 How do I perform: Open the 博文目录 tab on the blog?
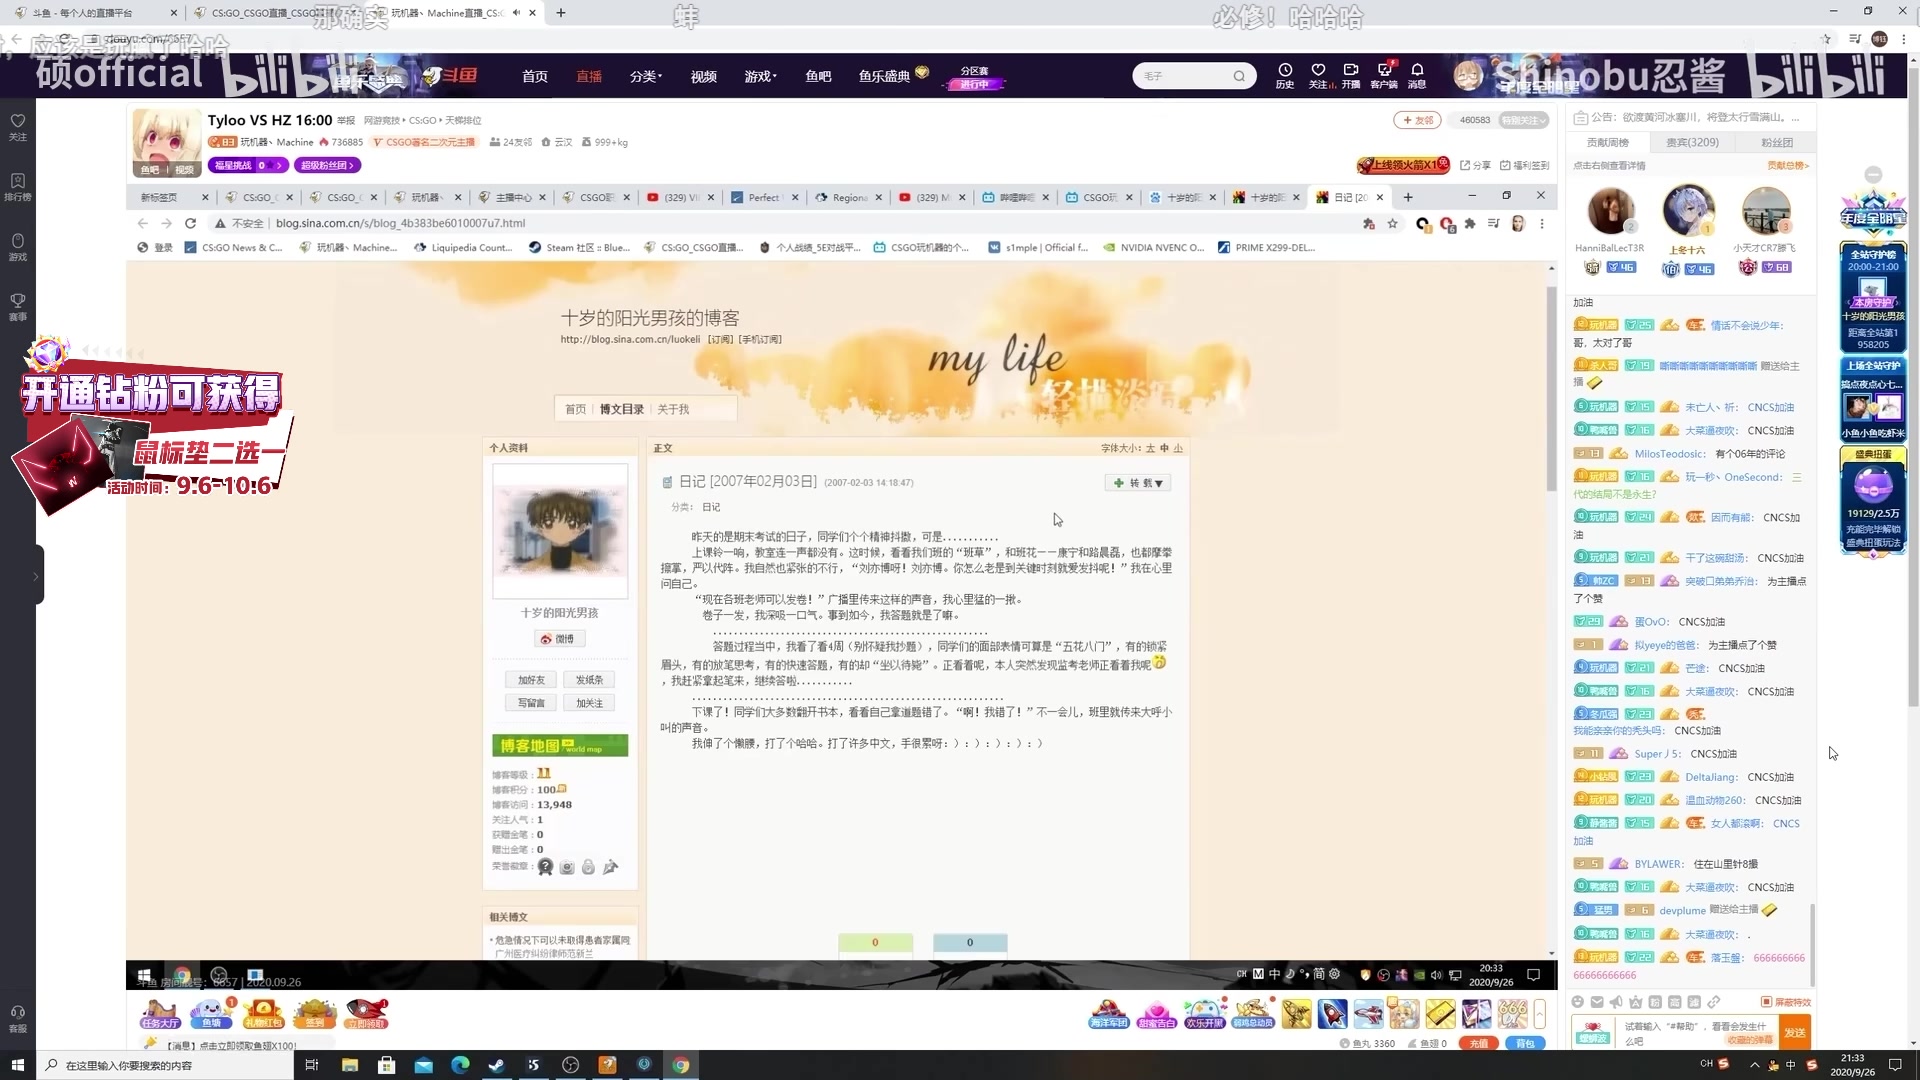point(621,409)
